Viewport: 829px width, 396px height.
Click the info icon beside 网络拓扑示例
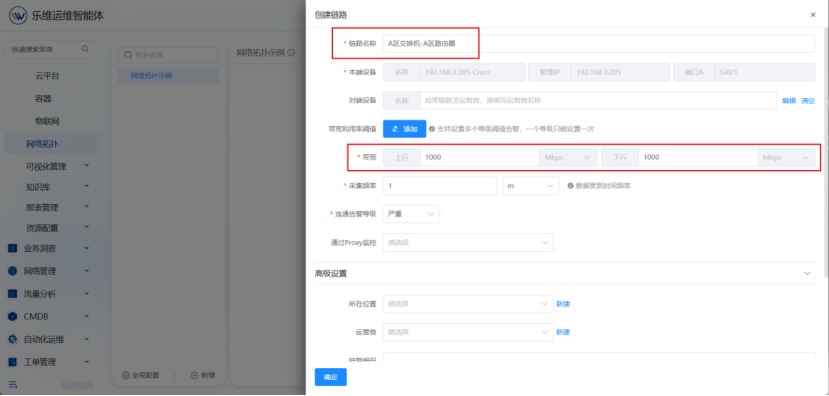(291, 53)
